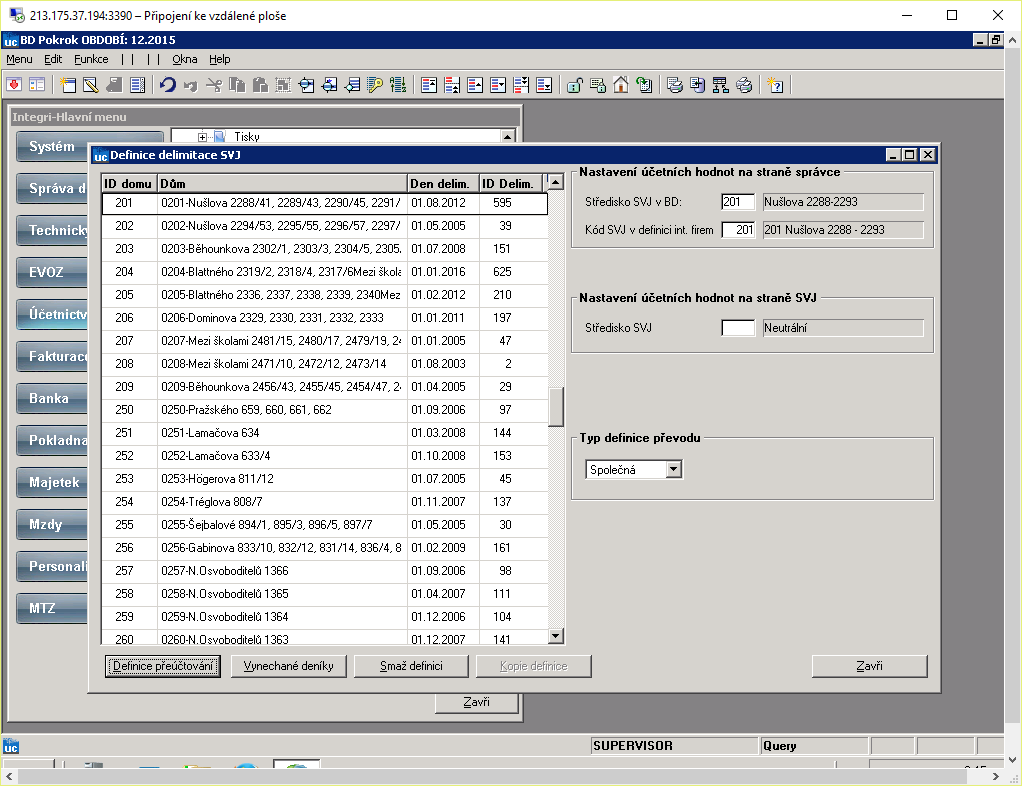Click Zavři in the Integri-Hlavní menu window

pos(476,703)
